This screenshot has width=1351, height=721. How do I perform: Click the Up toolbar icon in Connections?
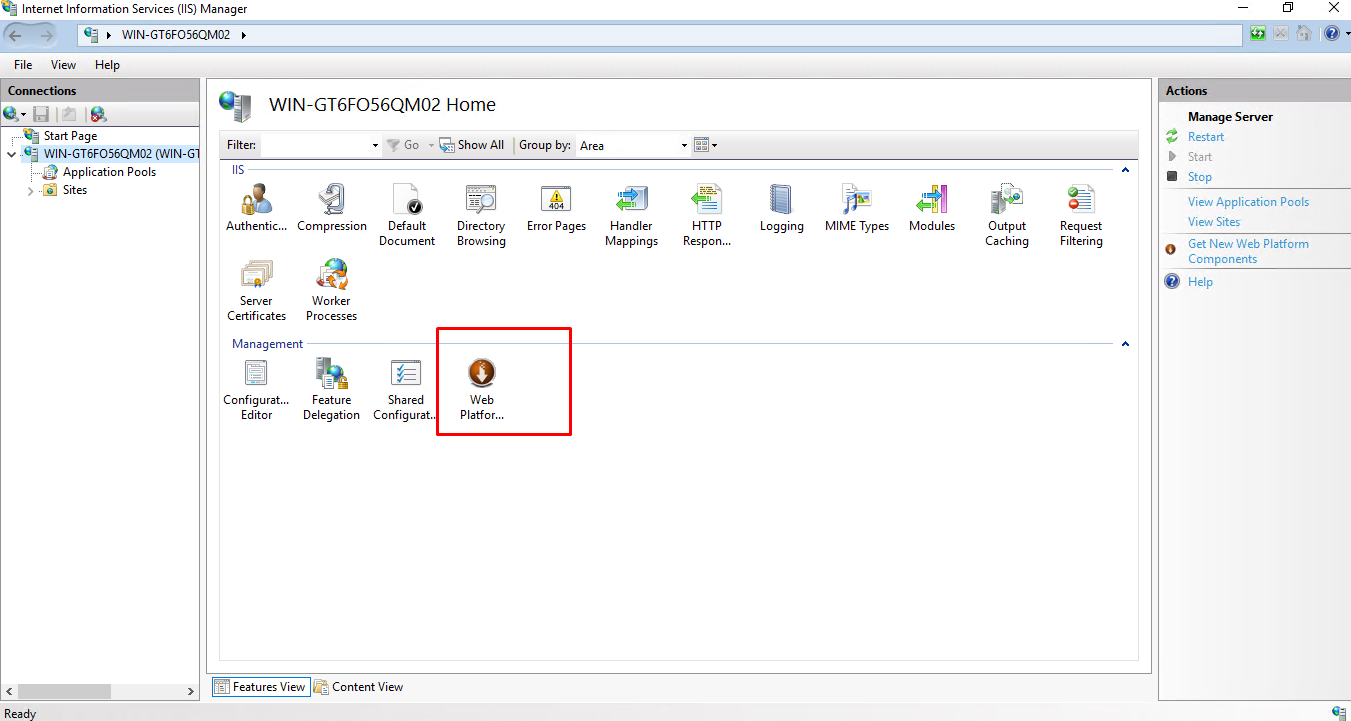[x=69, y=115]
